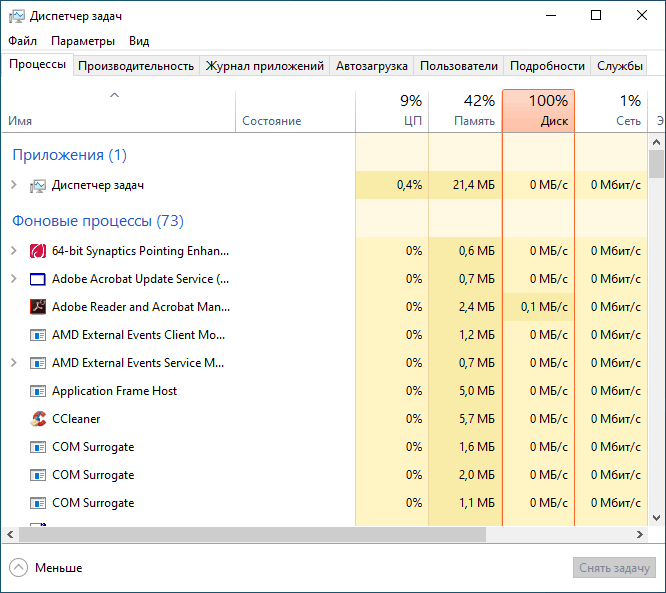The height and width of the screenshot is (593, 666).
Task: Click the COM Surrogate icon in the 1,1 МБ row
Action: point(38,503)
